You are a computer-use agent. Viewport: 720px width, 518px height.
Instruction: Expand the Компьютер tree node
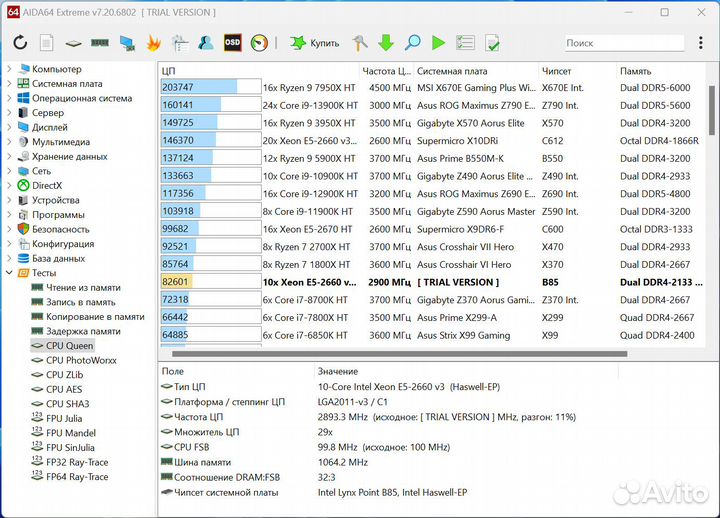(x=10, y=70)
